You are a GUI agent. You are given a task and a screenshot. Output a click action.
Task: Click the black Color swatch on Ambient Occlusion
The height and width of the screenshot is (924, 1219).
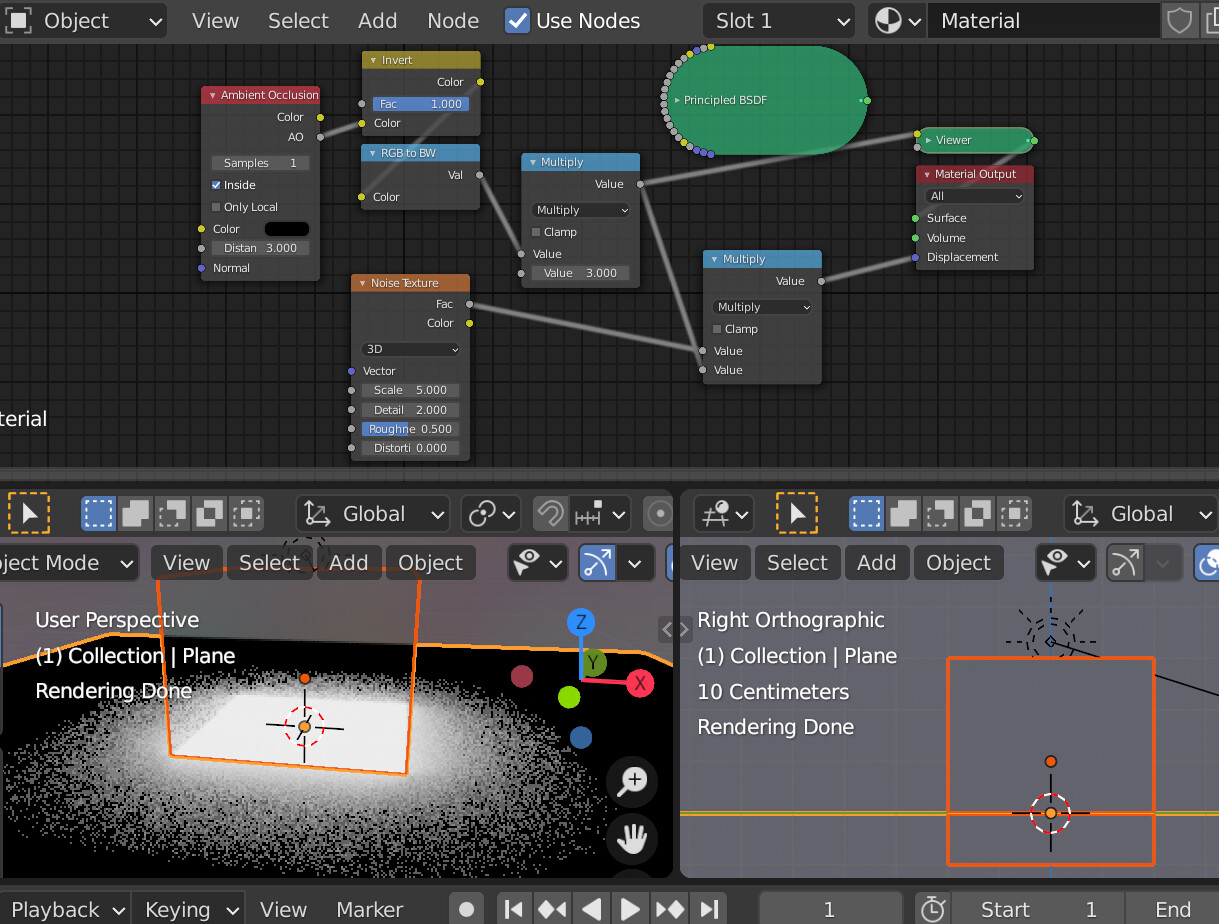point(286,228)
